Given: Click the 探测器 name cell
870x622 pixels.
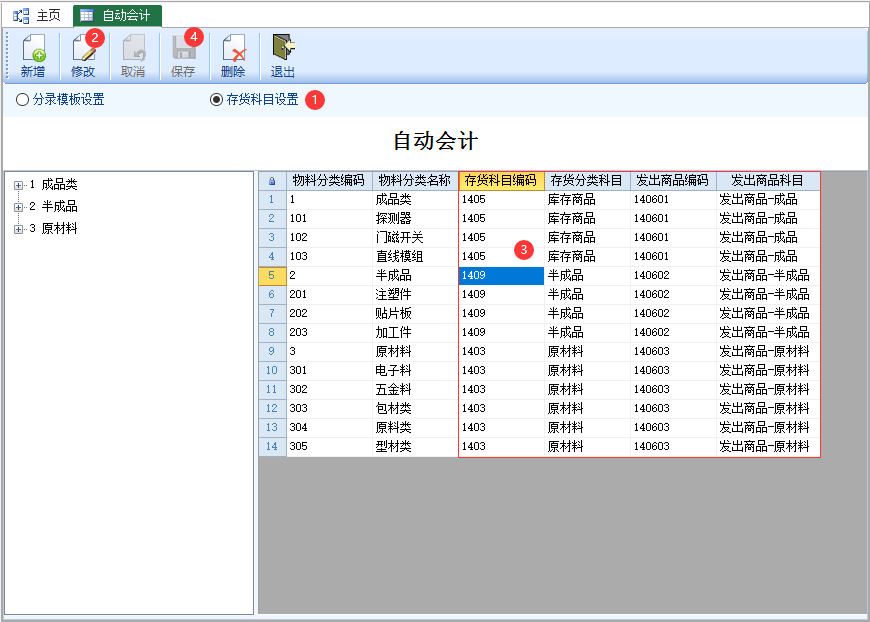Looking at the screenshot, I should coord(415,219).
